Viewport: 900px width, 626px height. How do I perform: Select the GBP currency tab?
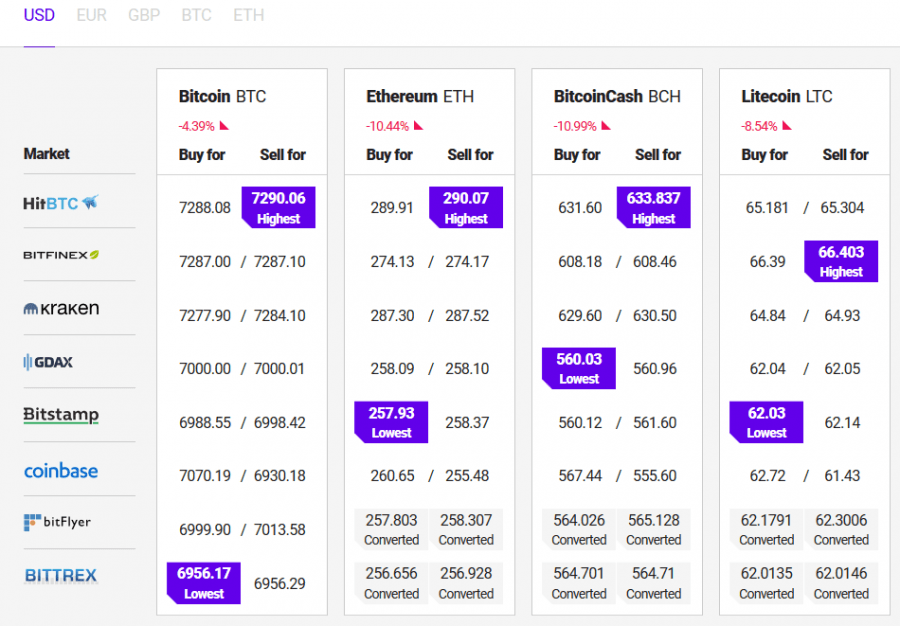143,15
